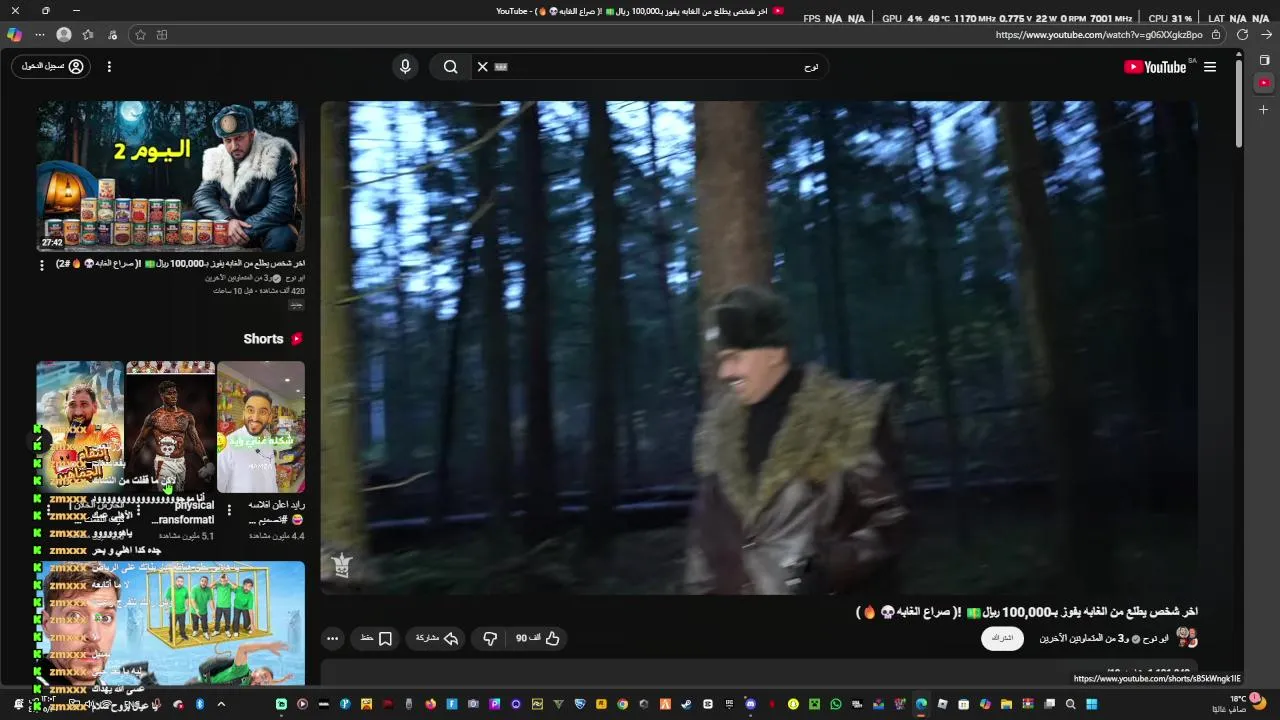The height and width of the screenshot is (720, 1280).
Task: Open YouTube settings three-dot menu
Action: [109, 67]
